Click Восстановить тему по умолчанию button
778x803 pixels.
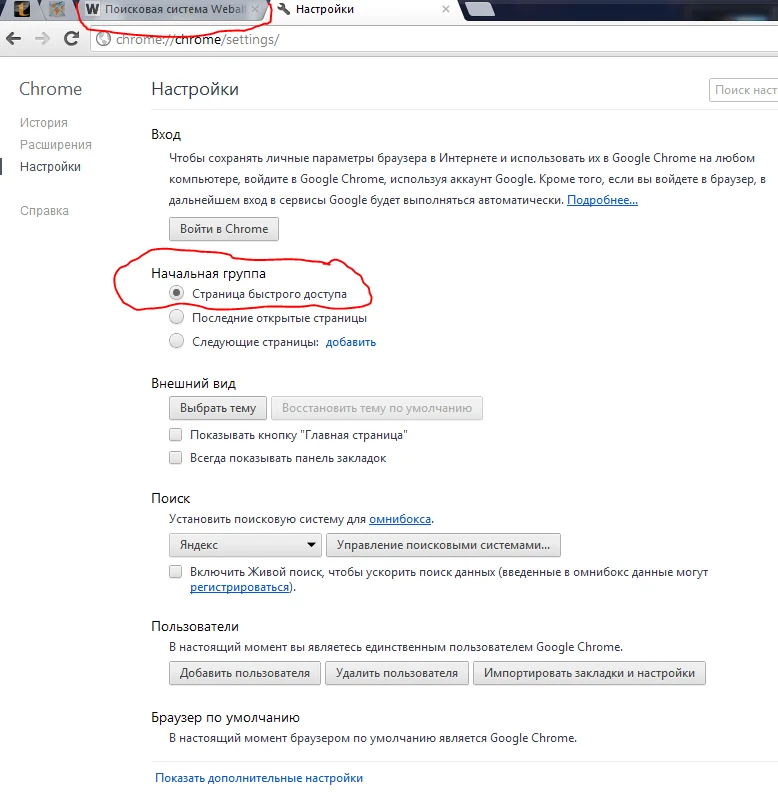click(377, 408)
